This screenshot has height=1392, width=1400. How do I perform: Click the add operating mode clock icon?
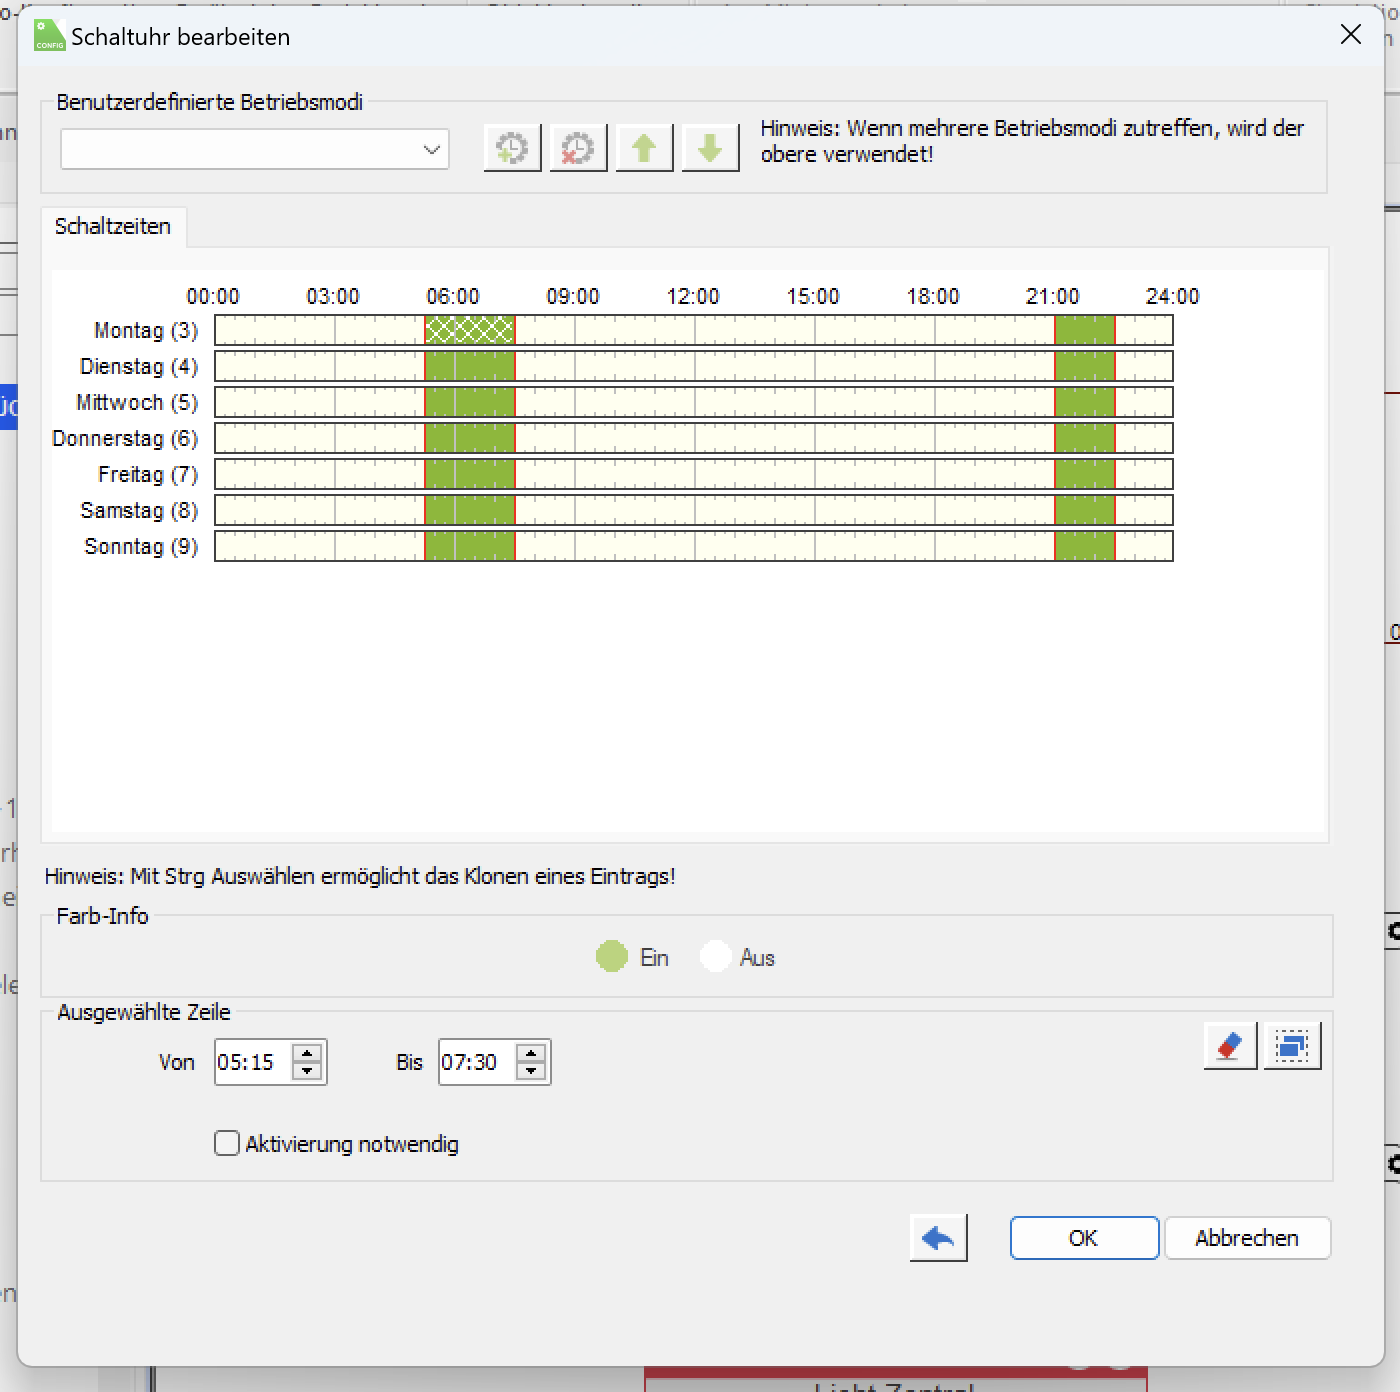512,149
